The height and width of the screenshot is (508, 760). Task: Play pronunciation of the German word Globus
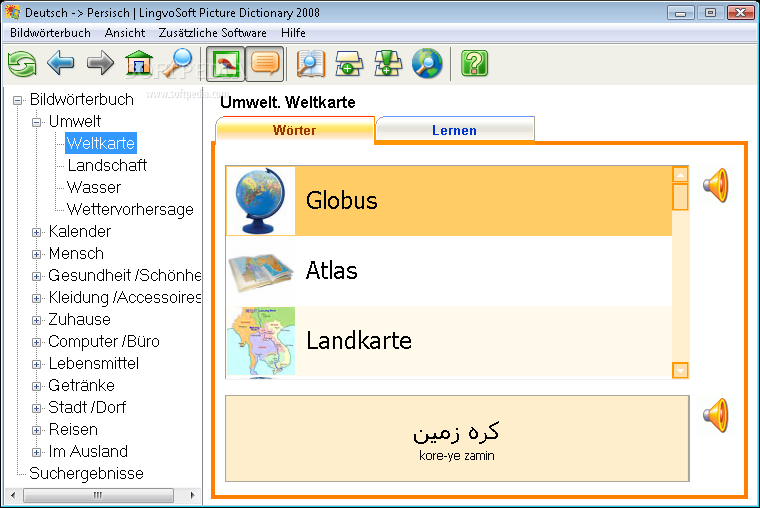716,185
